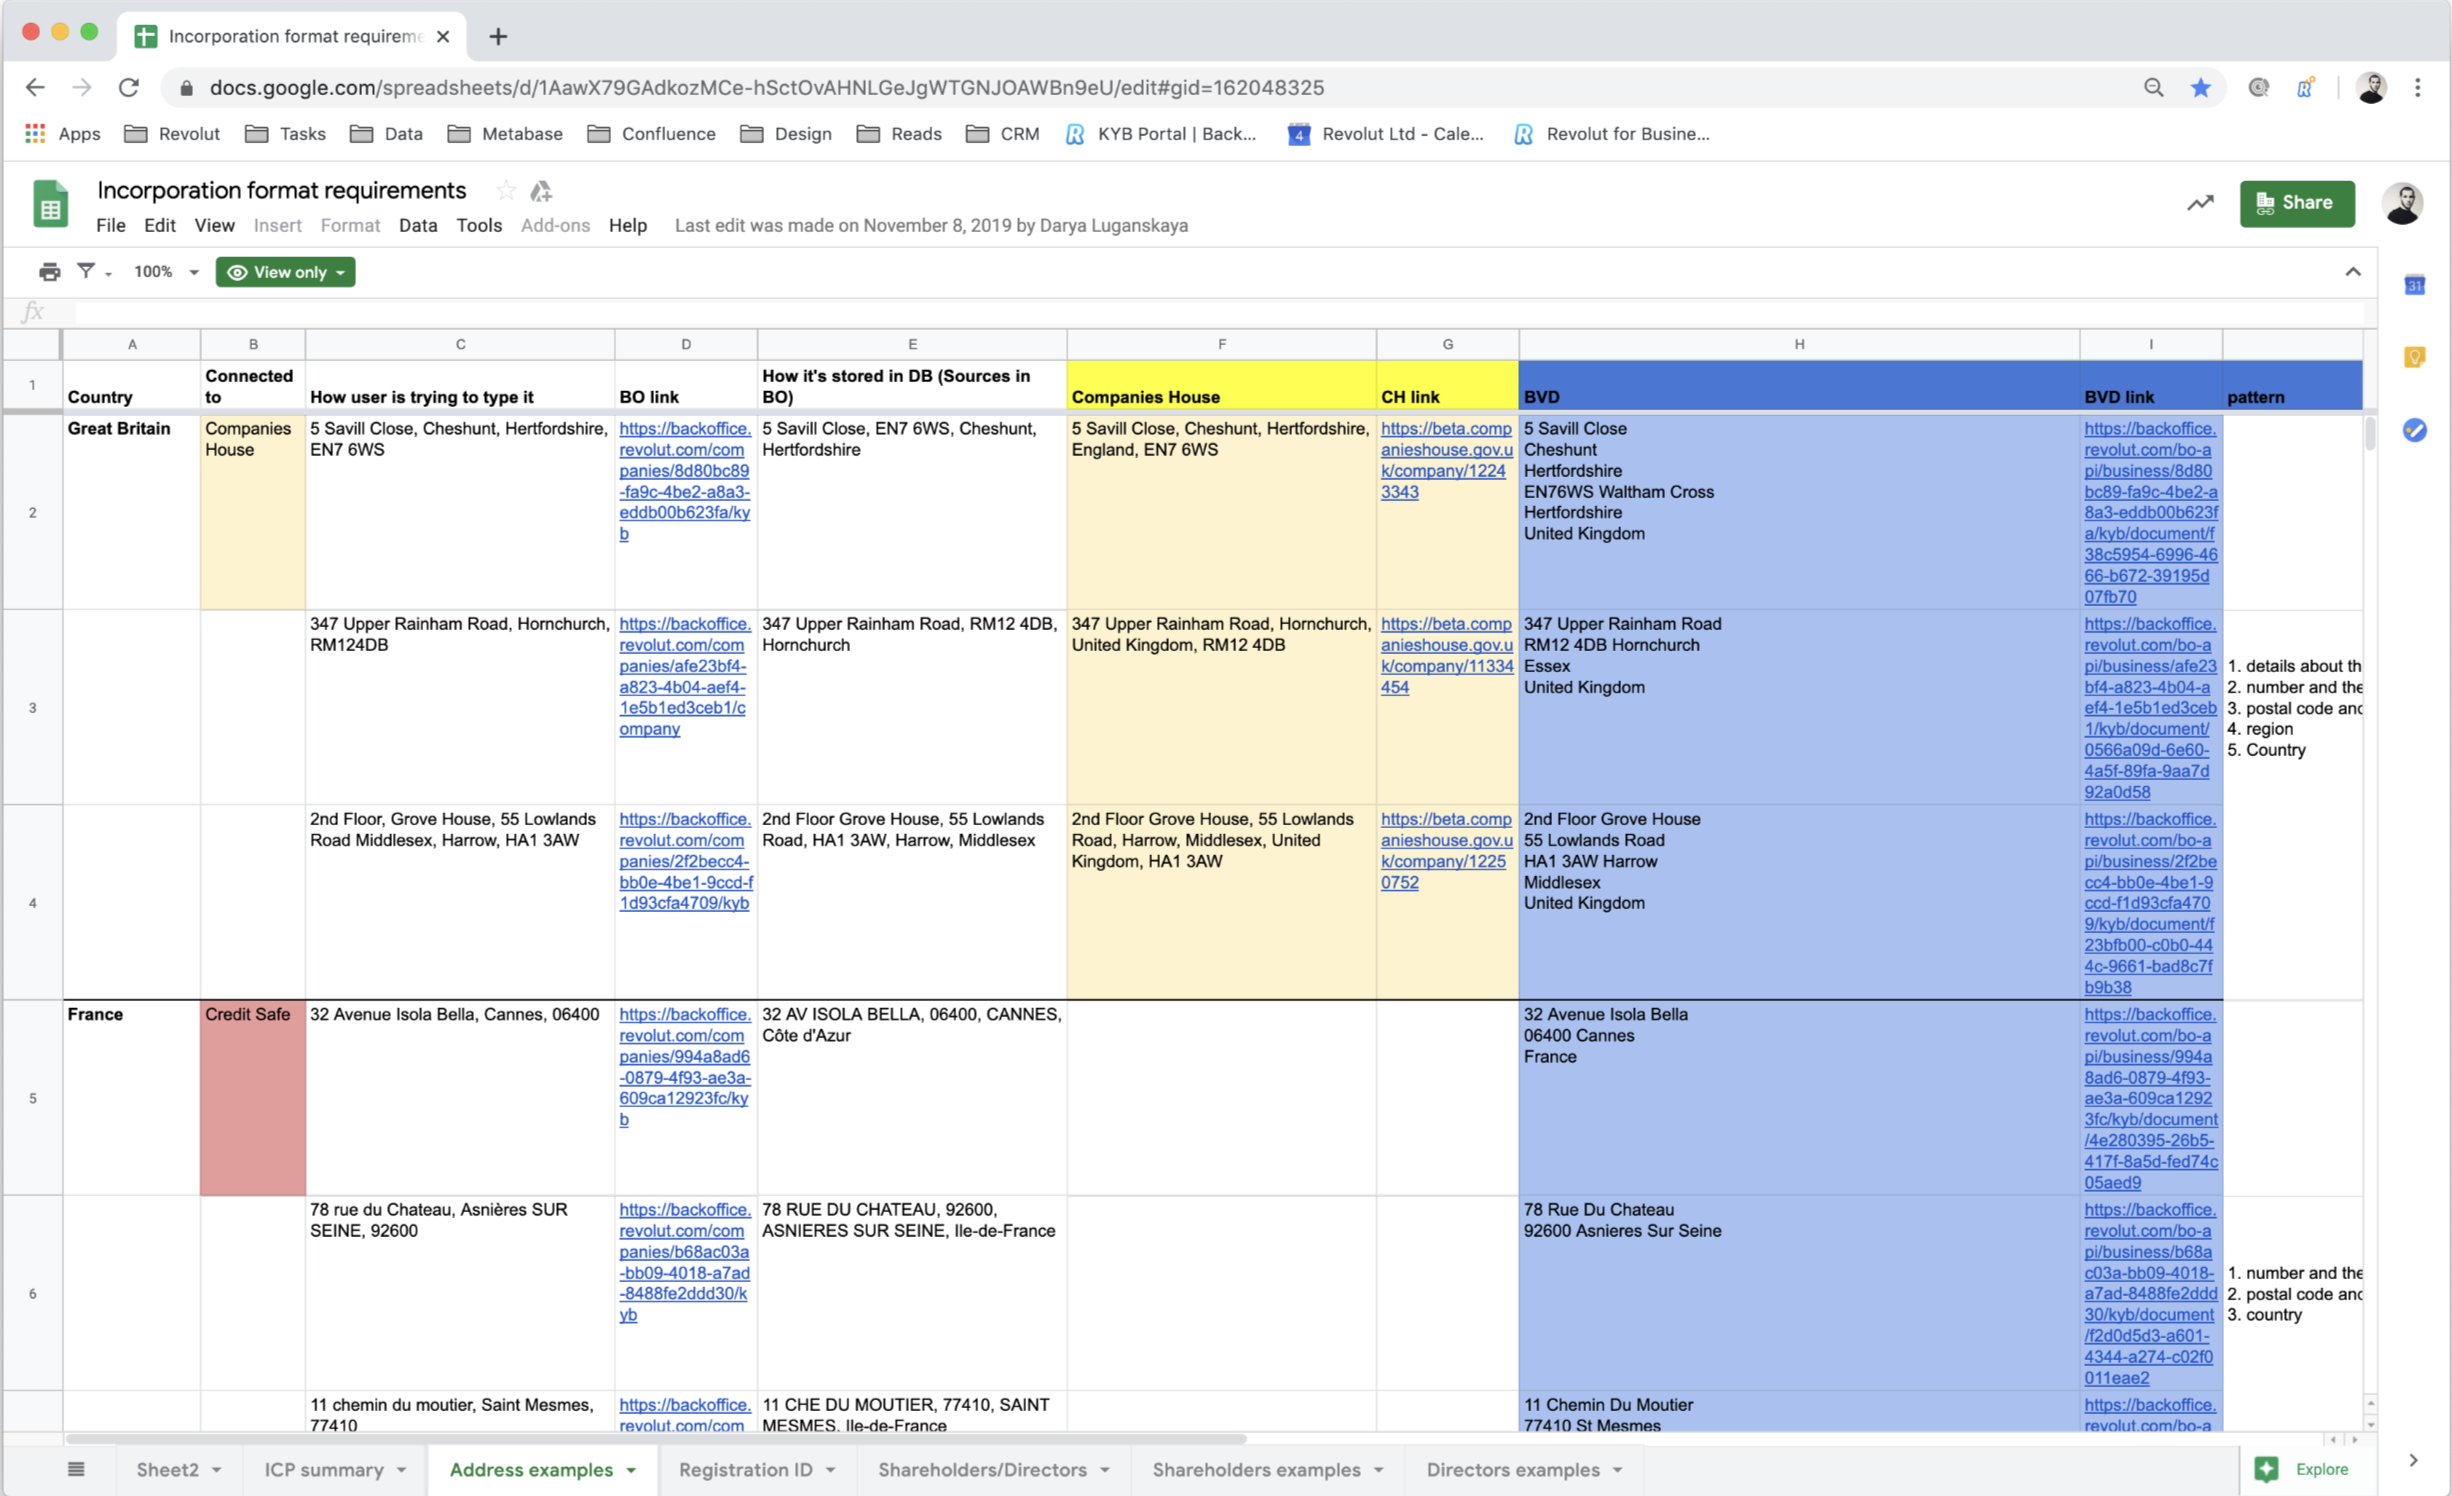Open the filter views funnel icon

87,272
